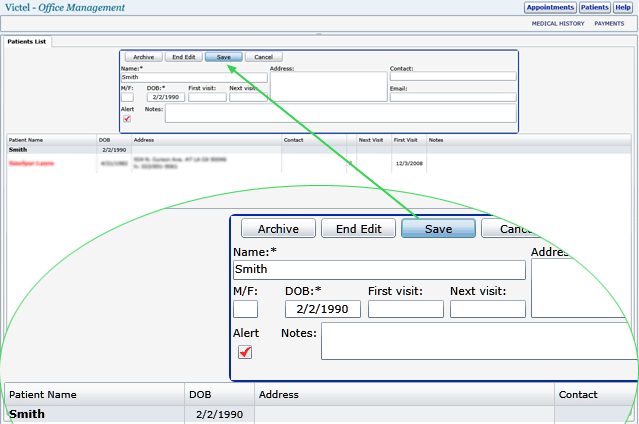The width and height of the screenshot is (639, 424).
Task: Sort by First Visit column header
Action: 409,140
